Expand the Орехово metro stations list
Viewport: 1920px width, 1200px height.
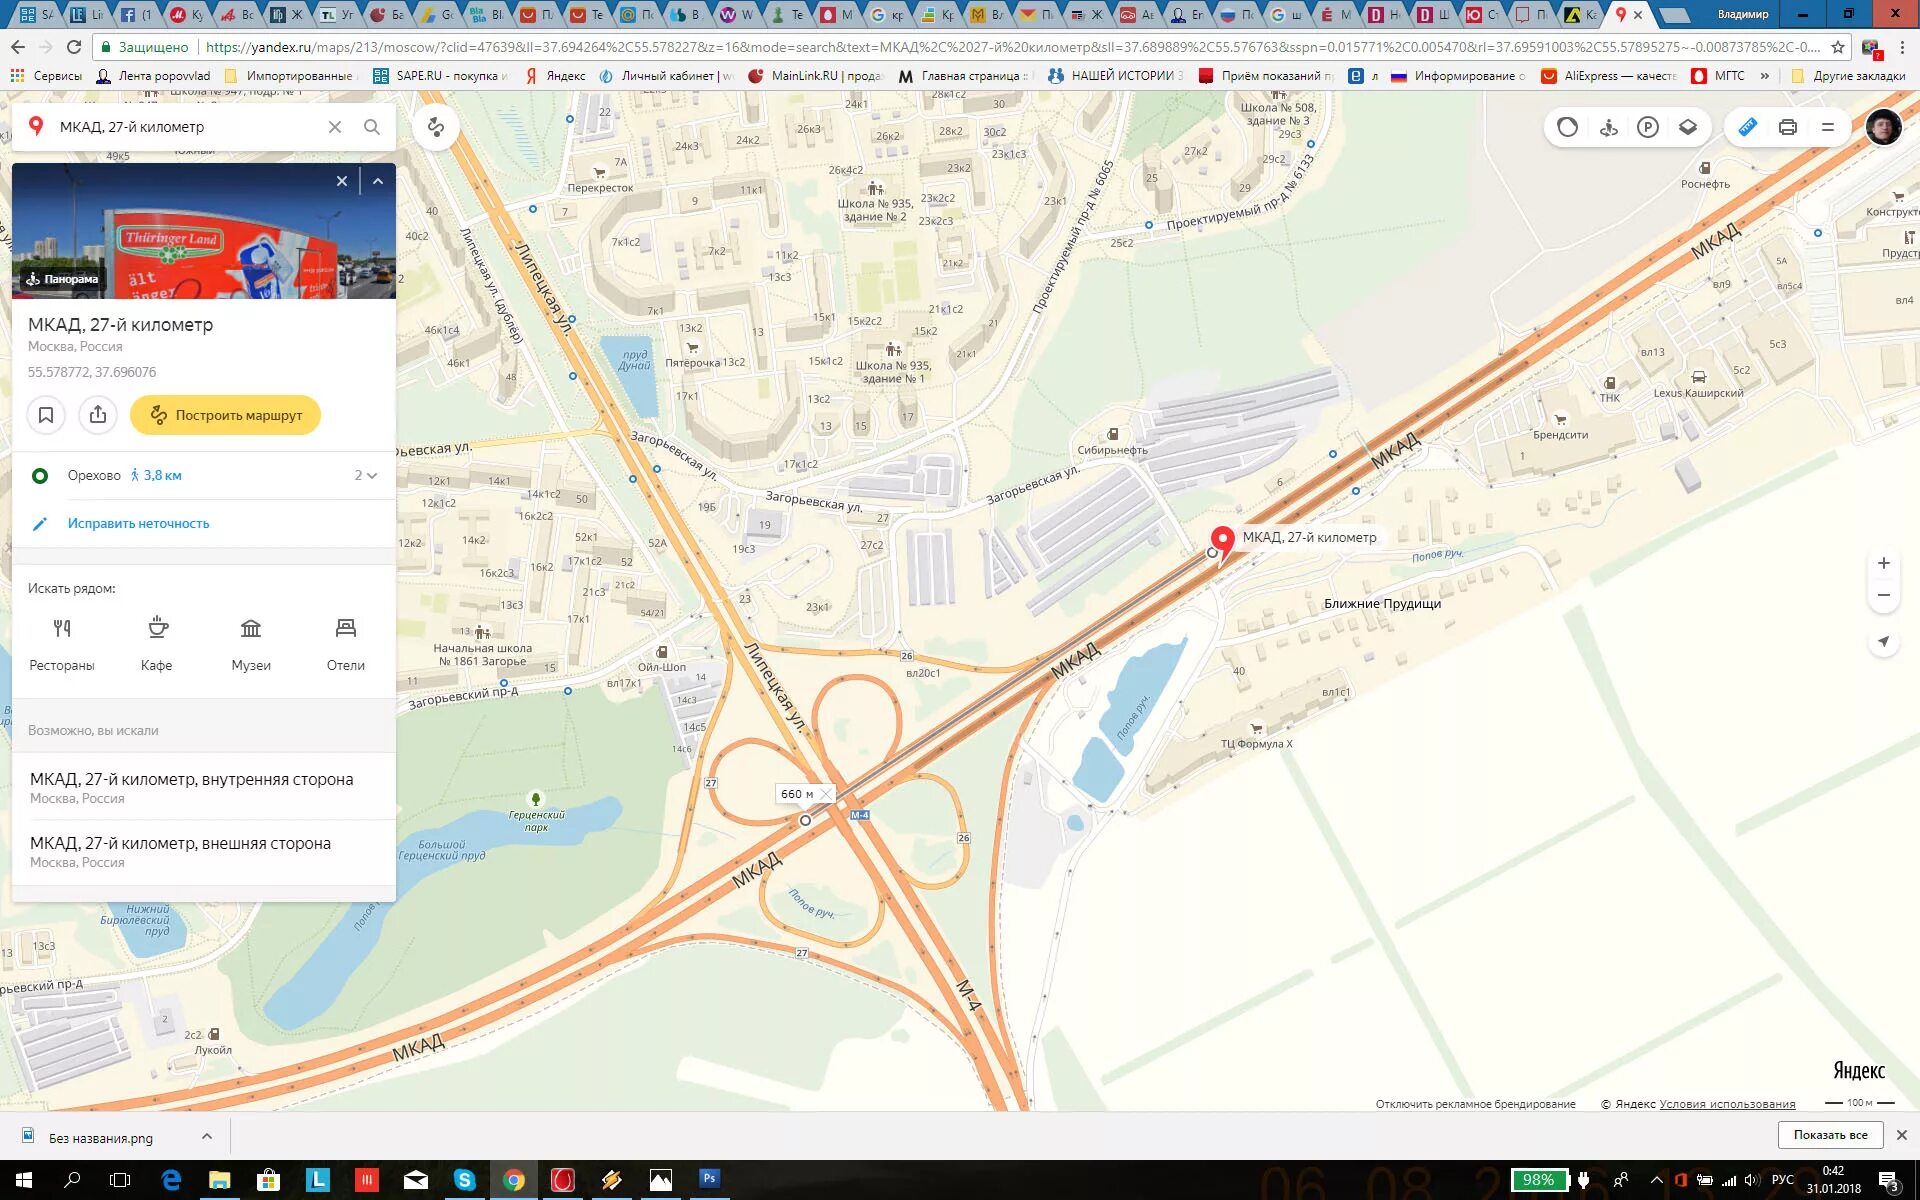pyautogui.click(x=366, y=476)
